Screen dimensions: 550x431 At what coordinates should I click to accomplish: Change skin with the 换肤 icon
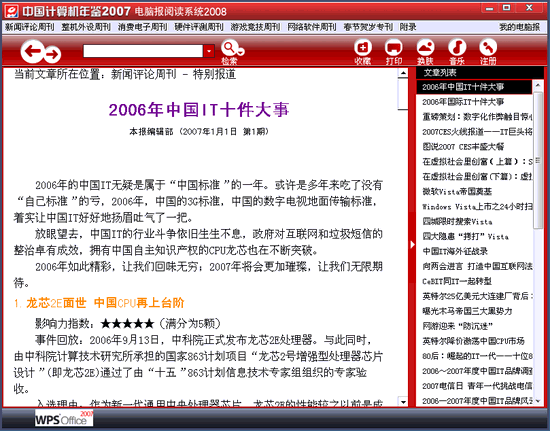[x=425, y=51]
